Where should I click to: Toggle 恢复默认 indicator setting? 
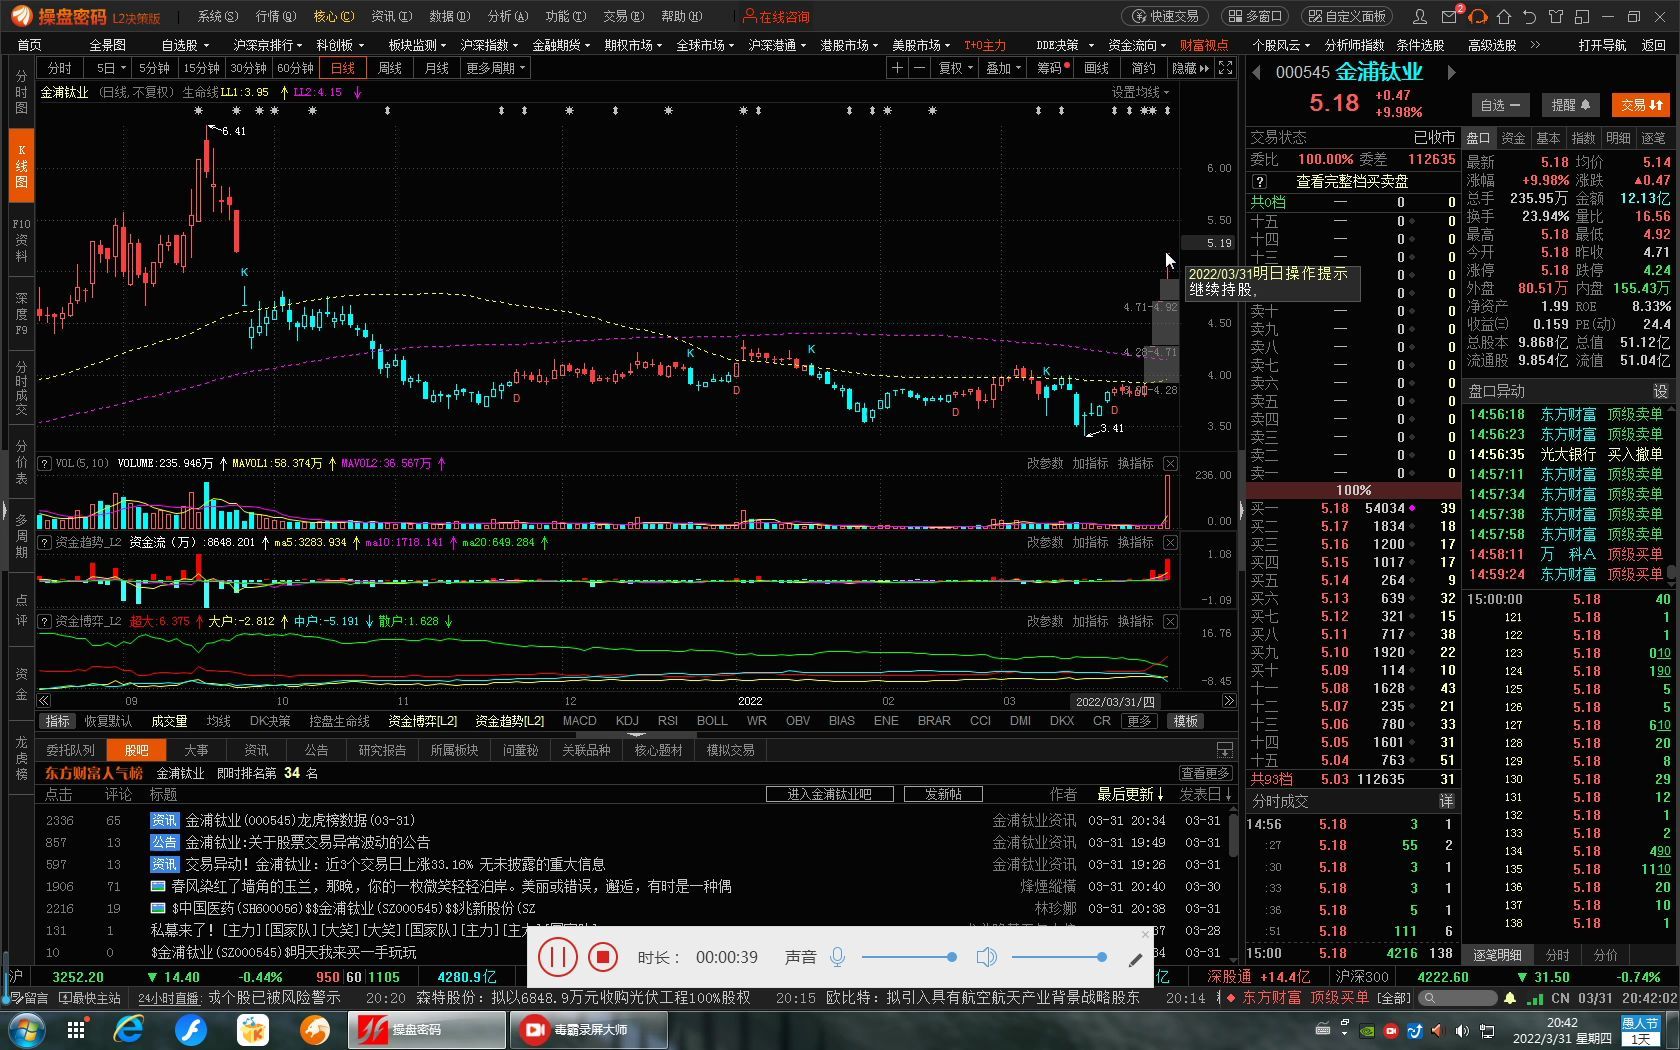(108, 721)
